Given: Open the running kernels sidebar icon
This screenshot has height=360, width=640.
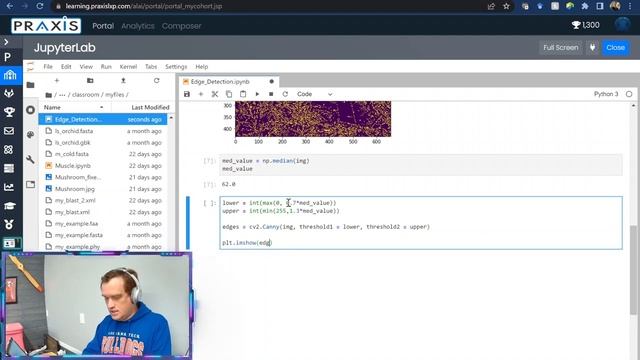Looking at the screenshot, I should pos(31,110).
